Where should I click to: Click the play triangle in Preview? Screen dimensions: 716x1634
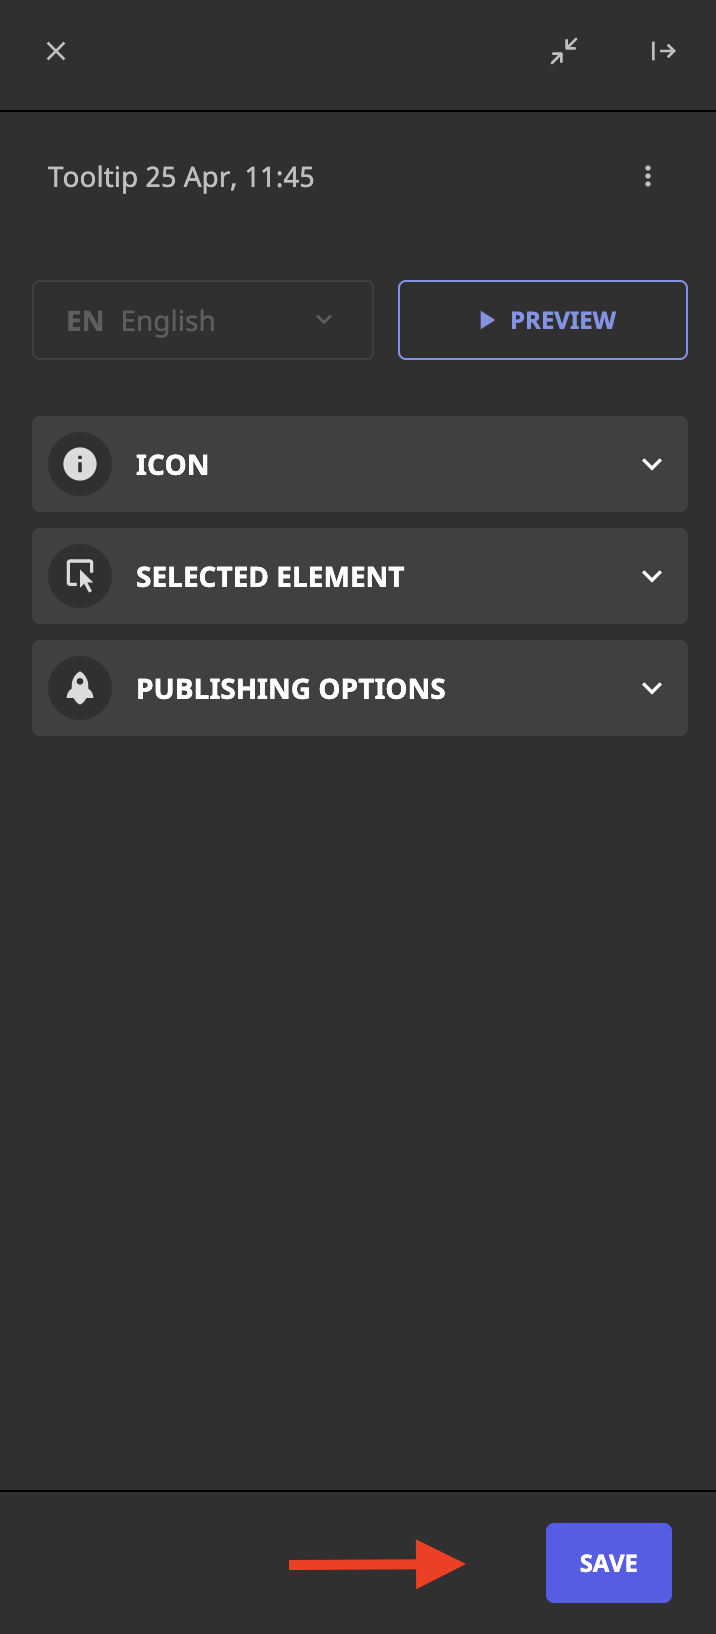click(487, 320)
